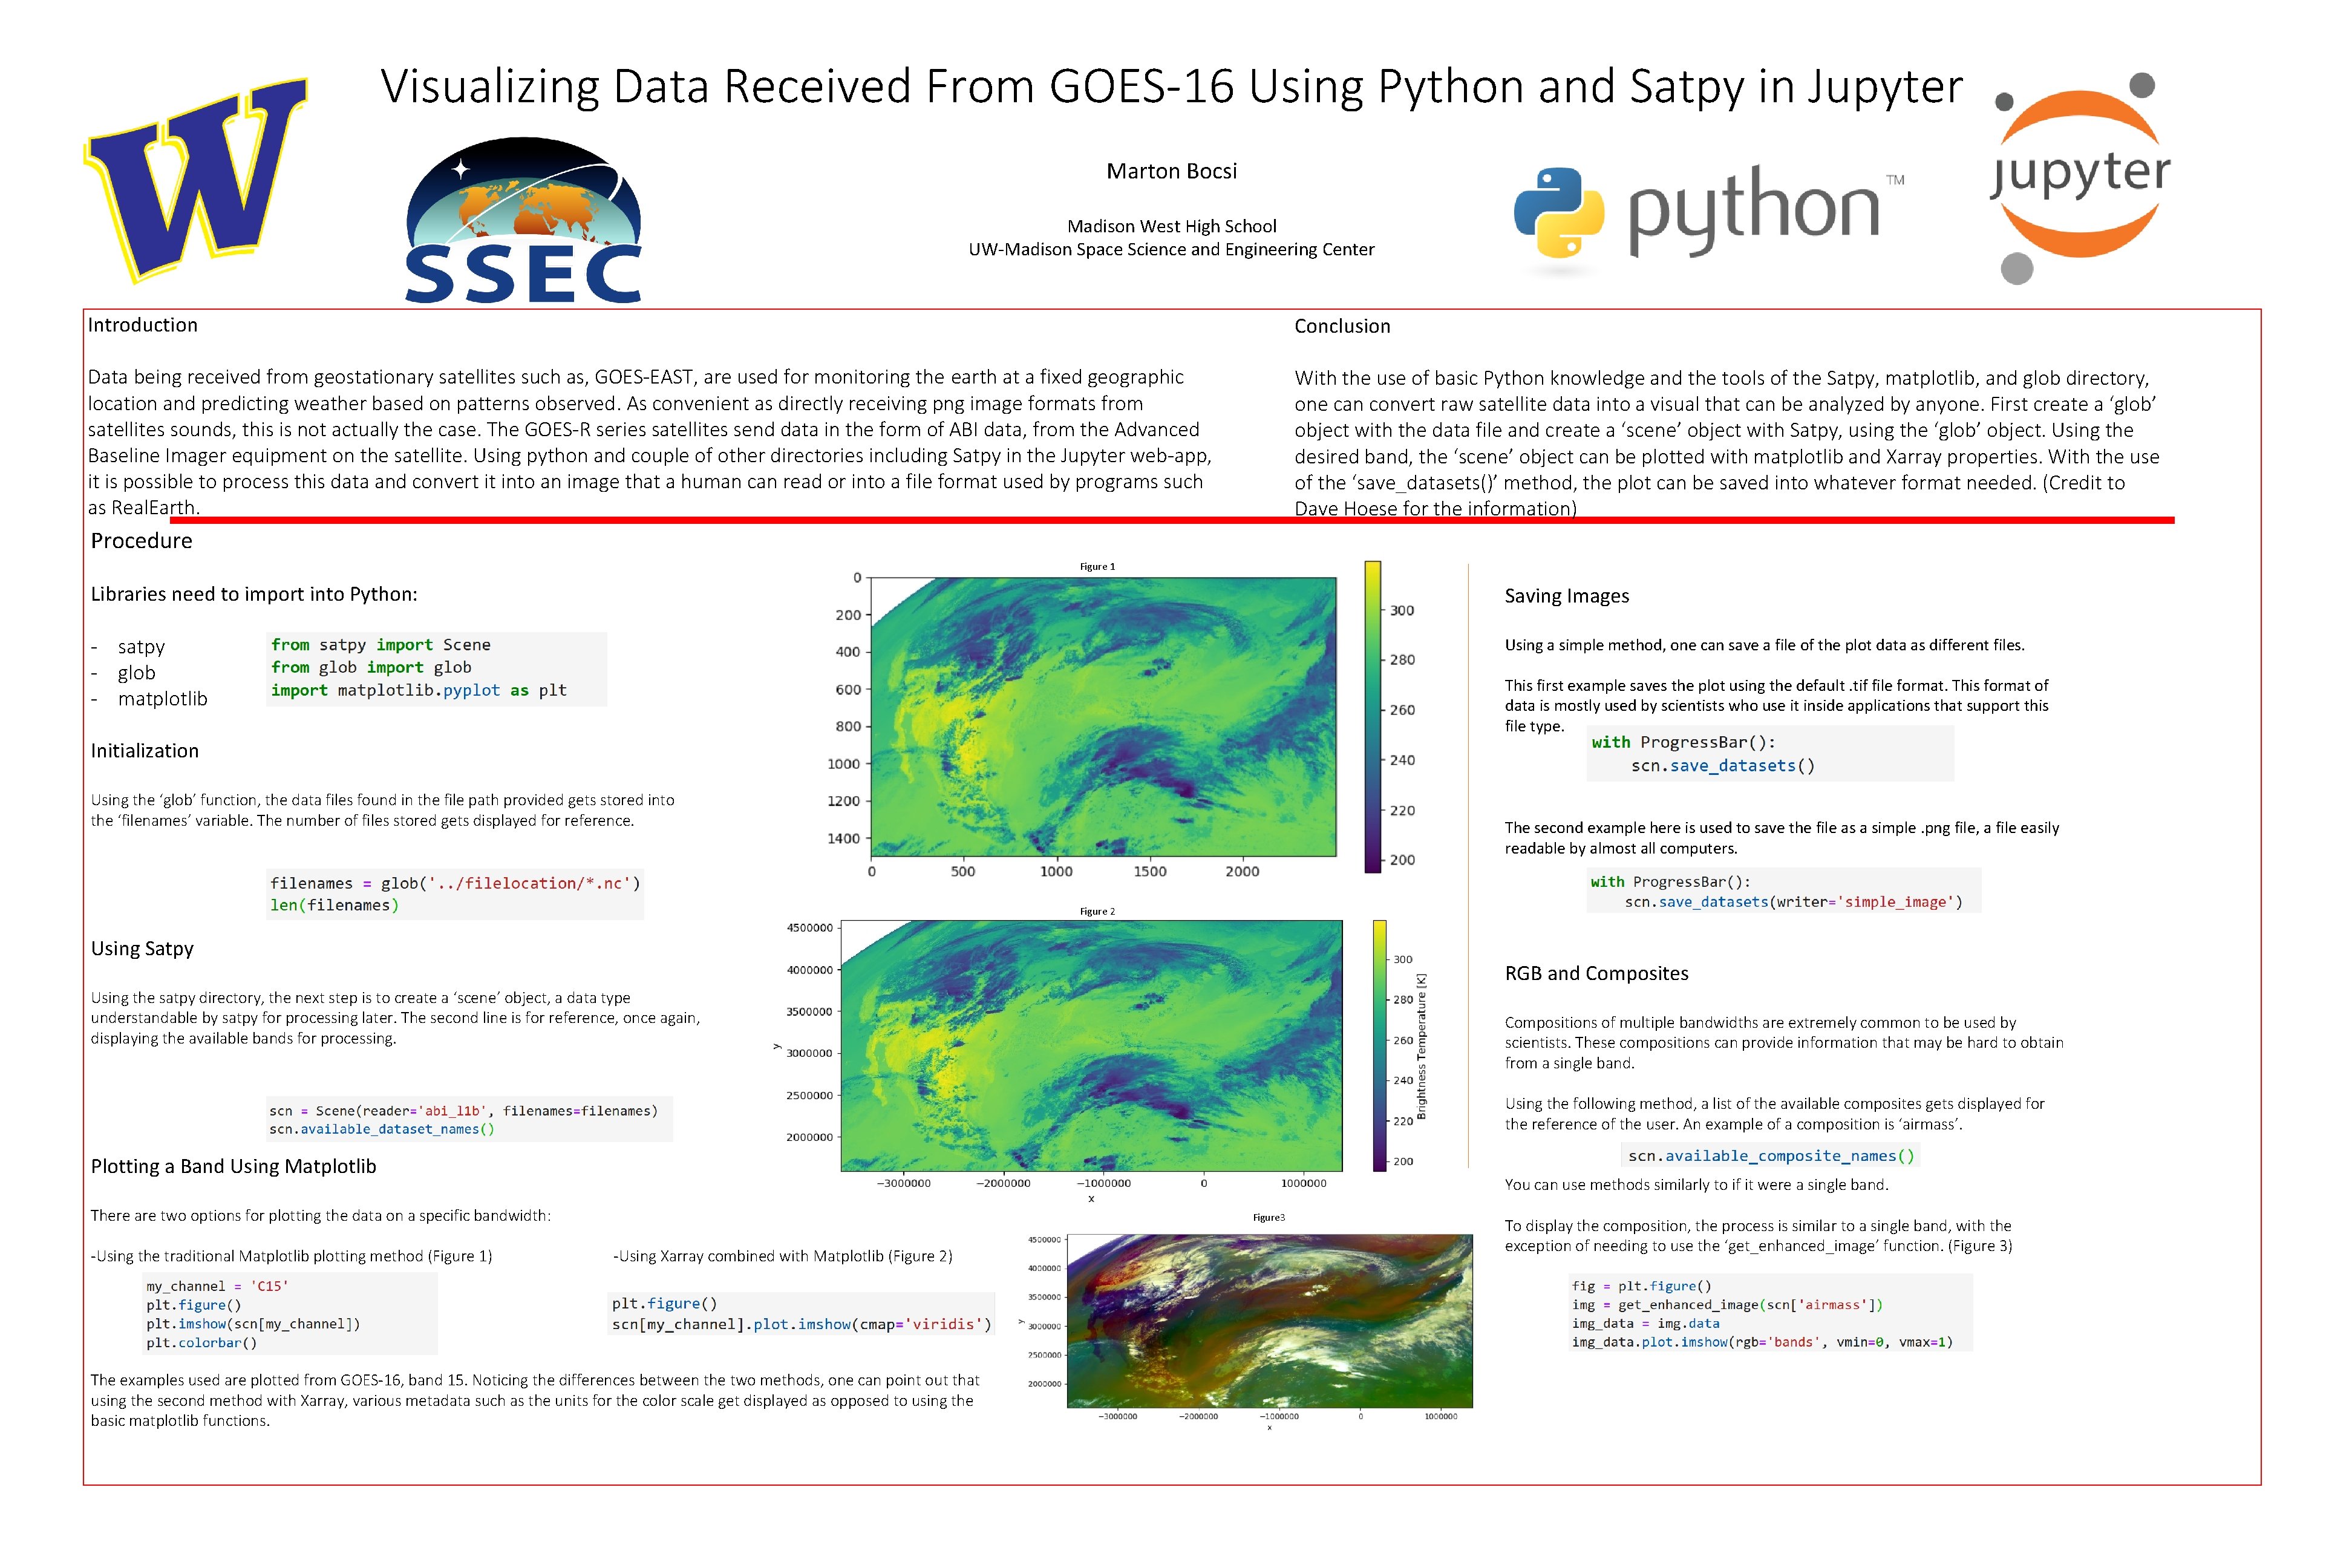Click the Figure 1 viridis colorbar
The height and width of the screenshot is (1568, 2352).
pos(1373,716)
